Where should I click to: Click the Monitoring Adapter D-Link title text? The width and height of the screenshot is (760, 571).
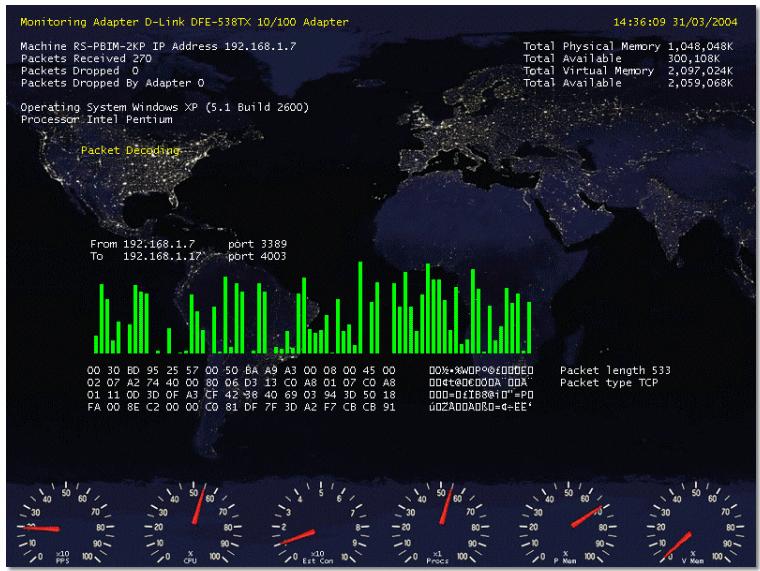(x=184, y=22)
